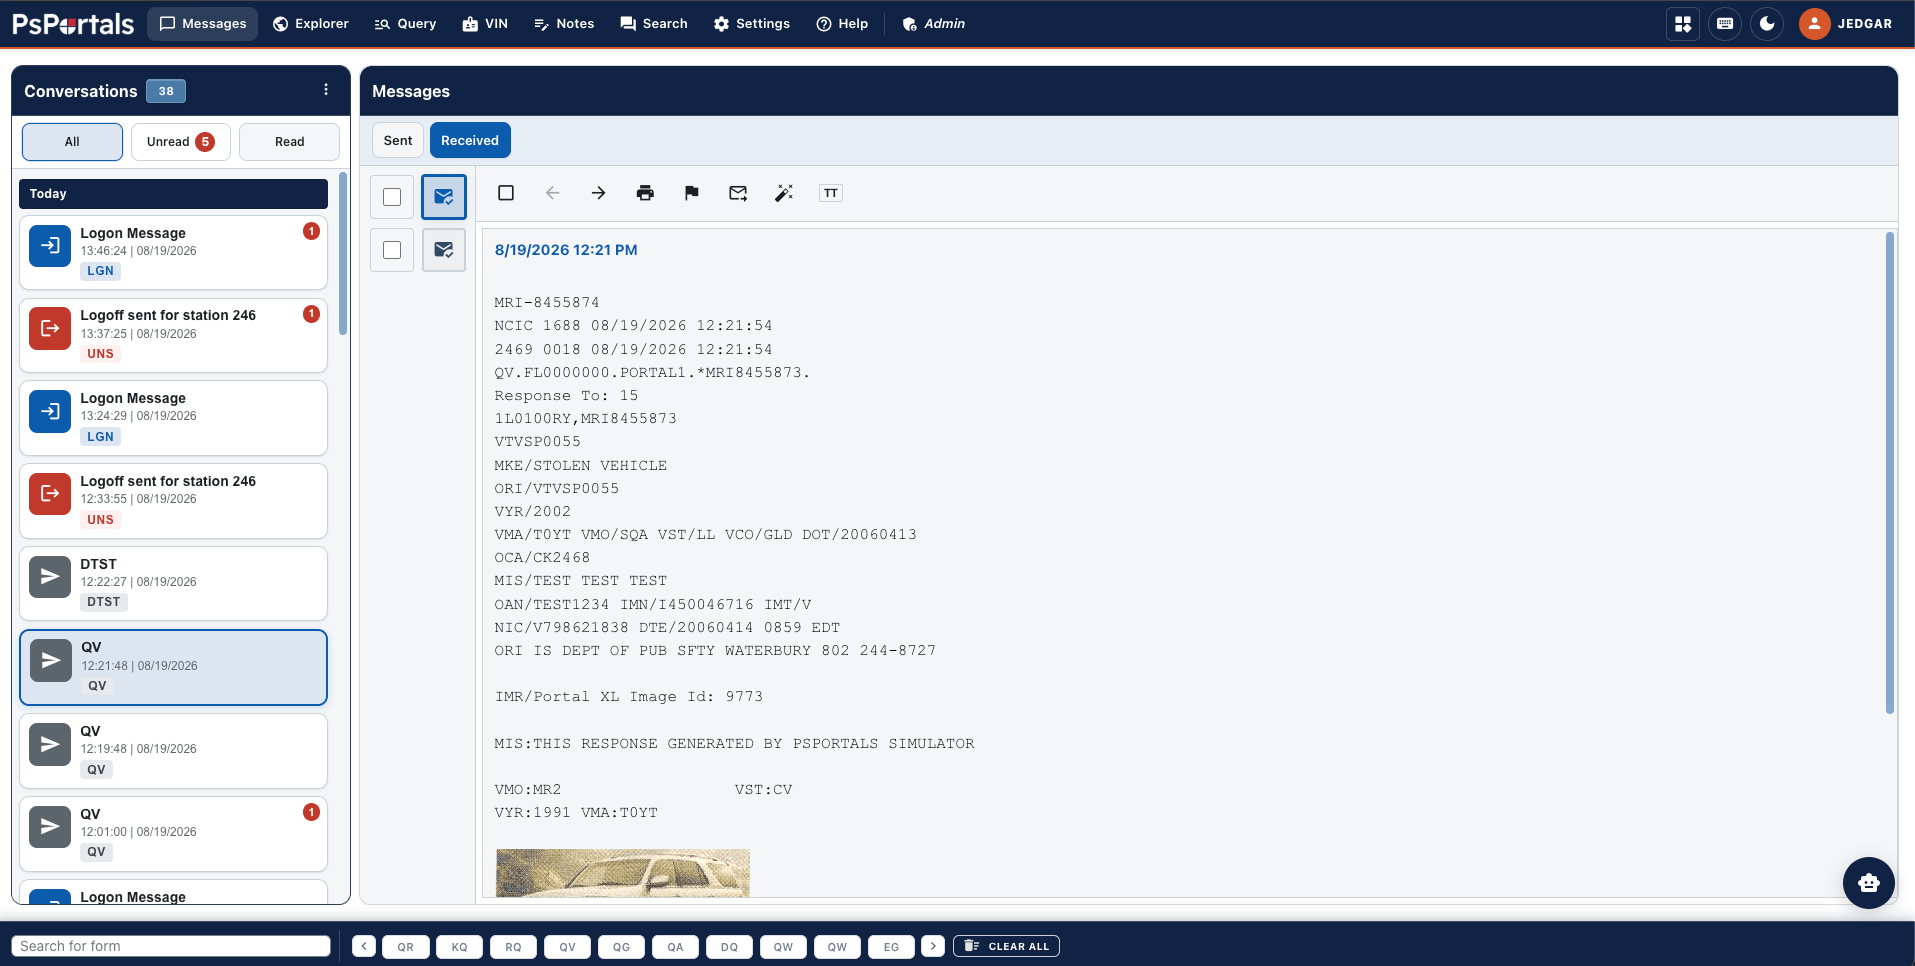This screenshot has width=1915, height=966.
Task: Click the keyboard icon in top bar
Action: click(x=1725, y=23)
